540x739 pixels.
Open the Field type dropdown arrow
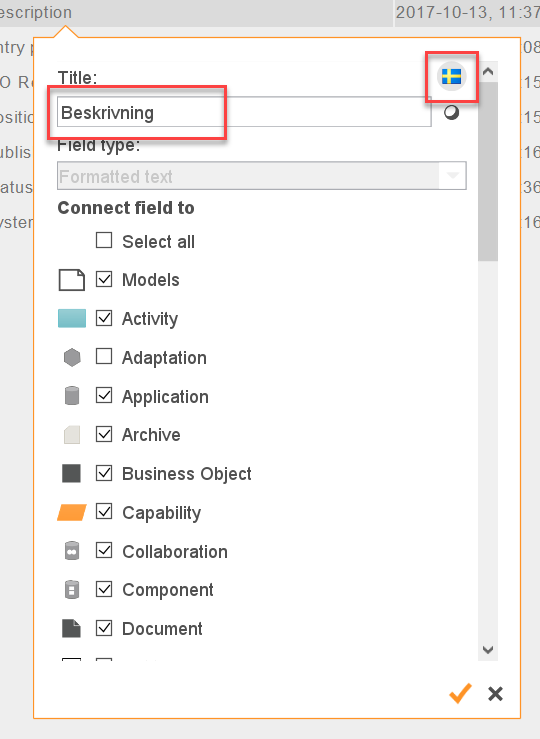tap(452, 176)
